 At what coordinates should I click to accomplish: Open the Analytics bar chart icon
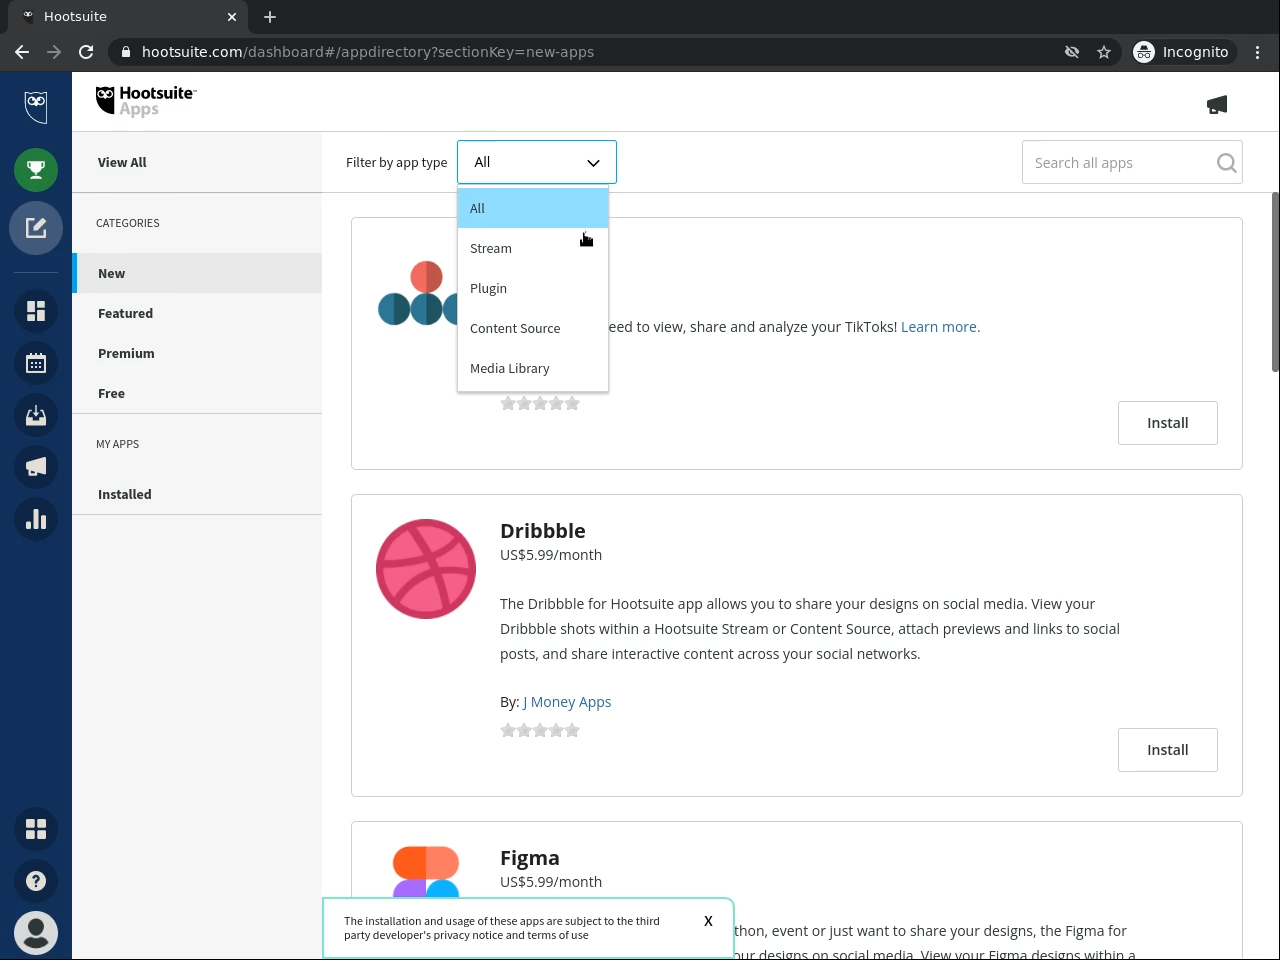coord(36,519)
